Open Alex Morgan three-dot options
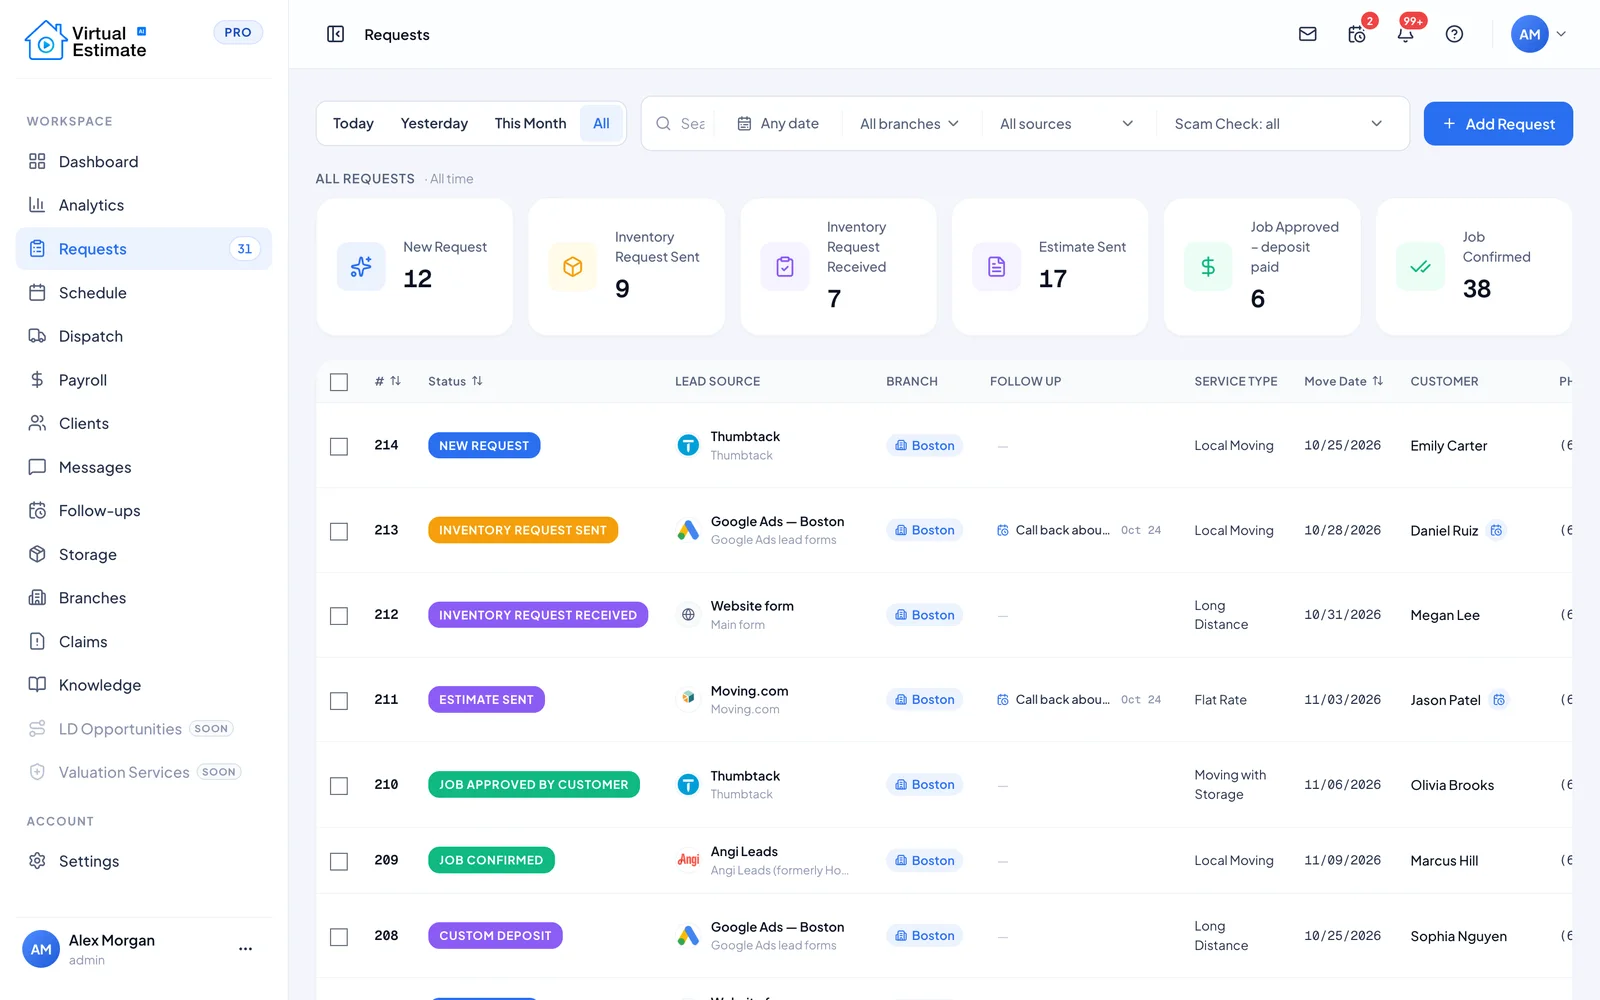 coord(245,948)
